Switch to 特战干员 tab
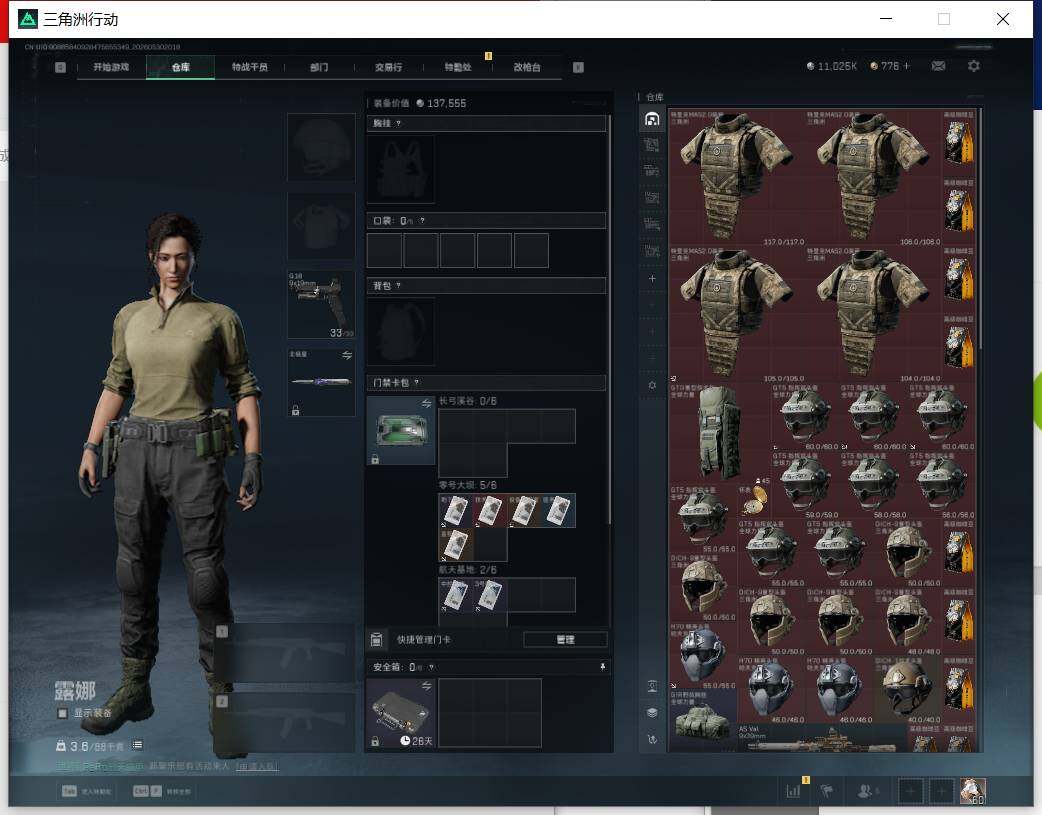Viewport: 1042px width, 815px height. pyautogui.click(x=250, y=67)
